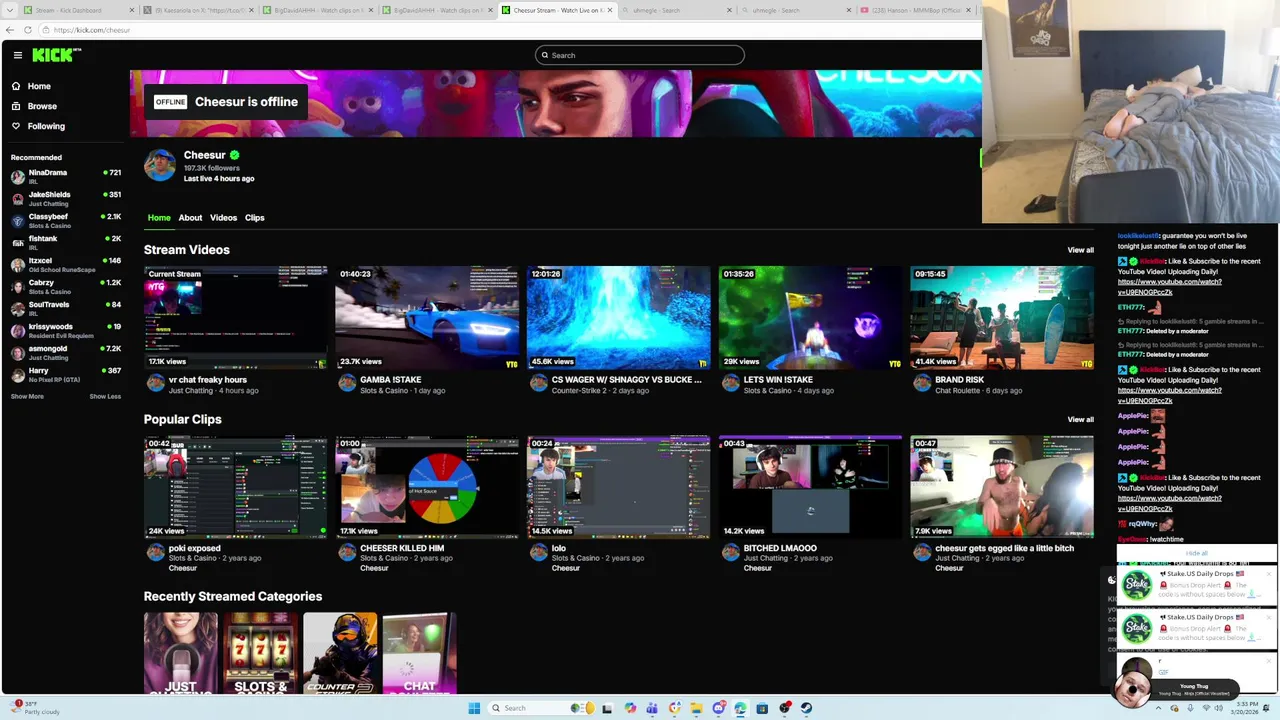This screenshot has width=1280, height=720.
Task: Open the taskbar clock and date
Action: pos(1246,708)
